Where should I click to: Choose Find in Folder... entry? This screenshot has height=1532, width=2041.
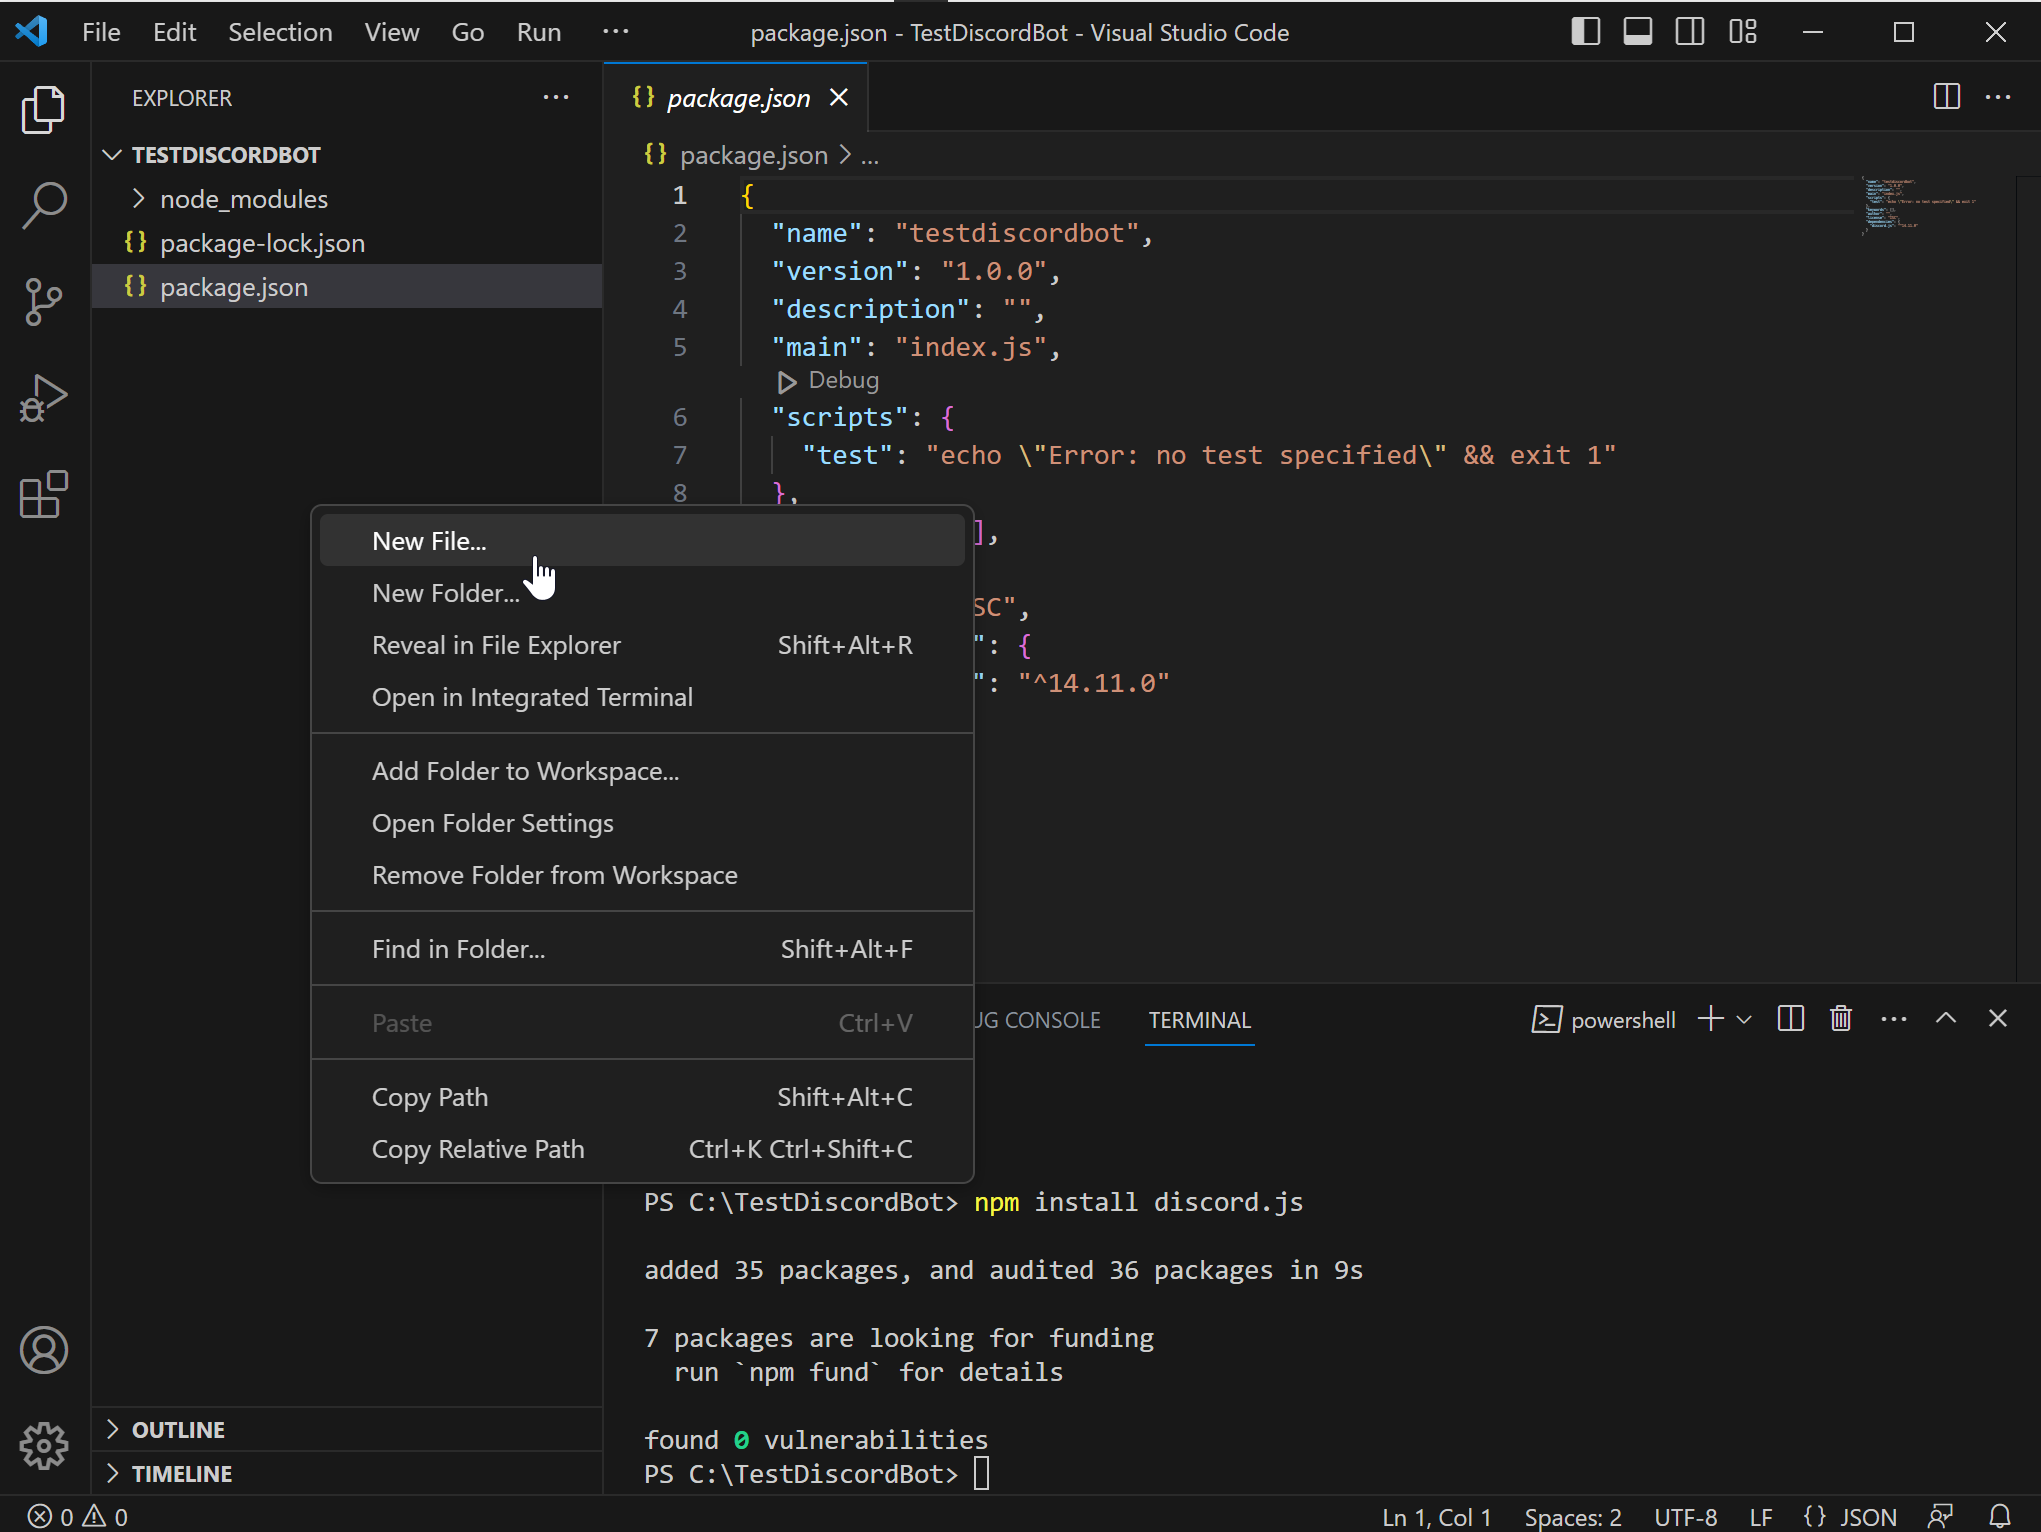point(642,949)
